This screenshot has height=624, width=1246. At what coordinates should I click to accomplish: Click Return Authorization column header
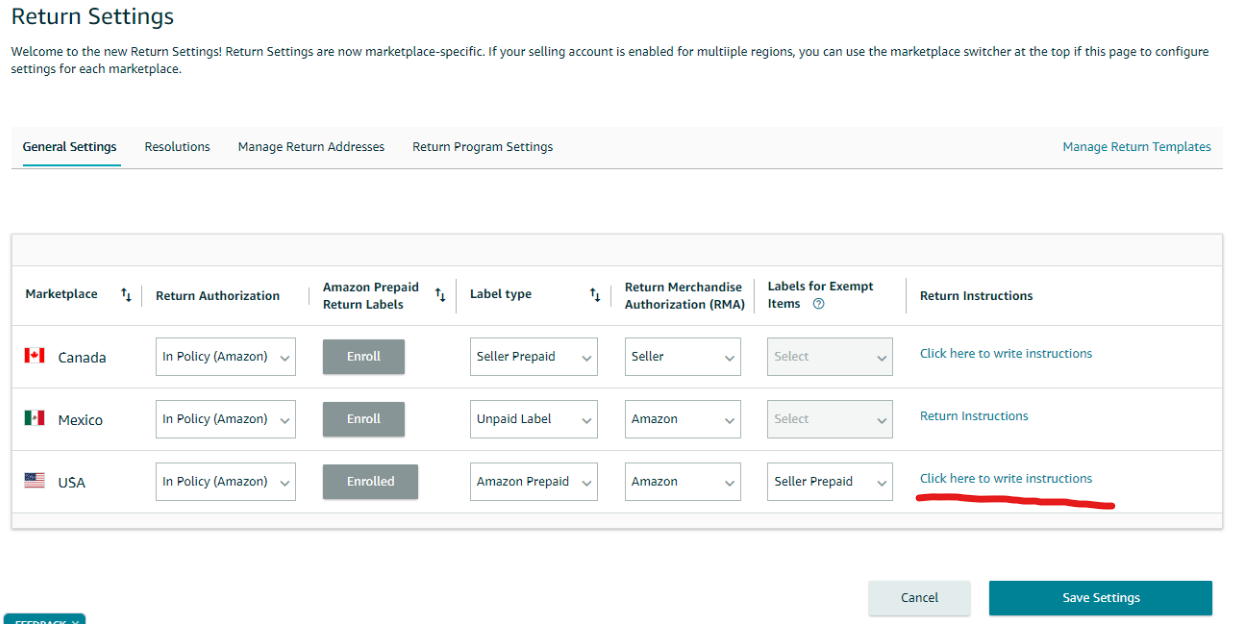tap(218, 296)
